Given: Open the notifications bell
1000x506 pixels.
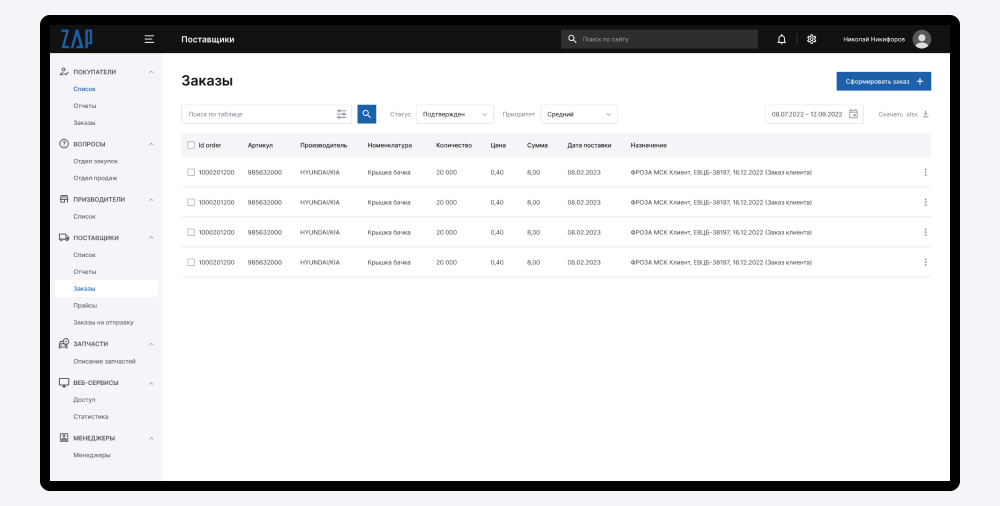Looking at the screenshot, I should (x=781, y=39).
